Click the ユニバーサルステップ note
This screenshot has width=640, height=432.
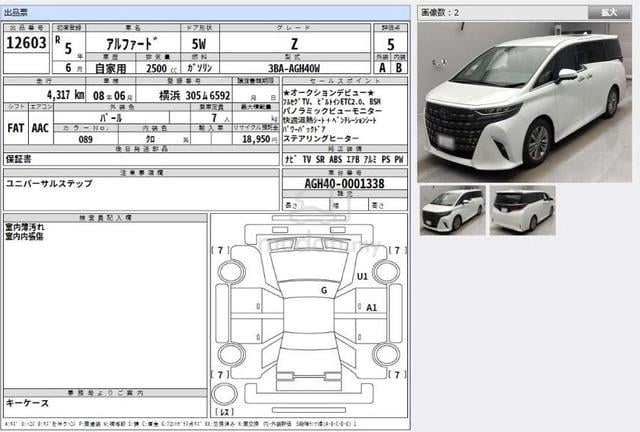click(x=49, y=183)
